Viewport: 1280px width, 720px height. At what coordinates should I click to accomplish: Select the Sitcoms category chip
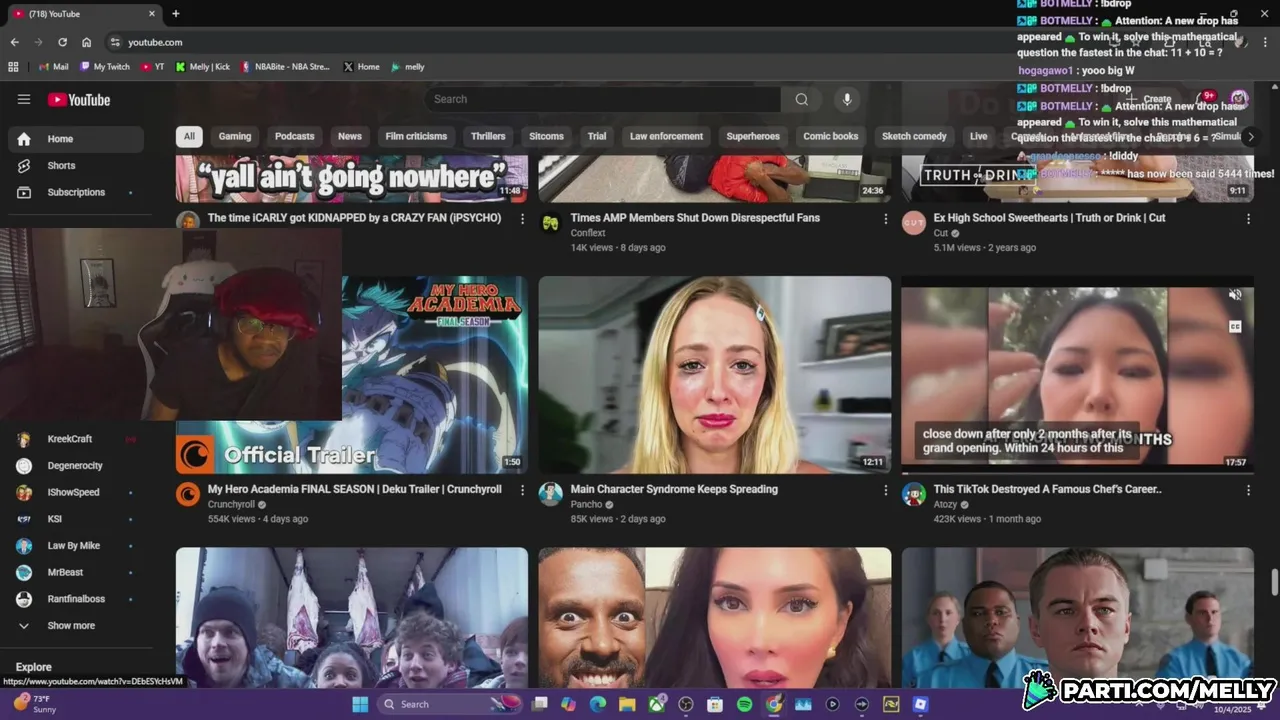[x=546, y=136]
